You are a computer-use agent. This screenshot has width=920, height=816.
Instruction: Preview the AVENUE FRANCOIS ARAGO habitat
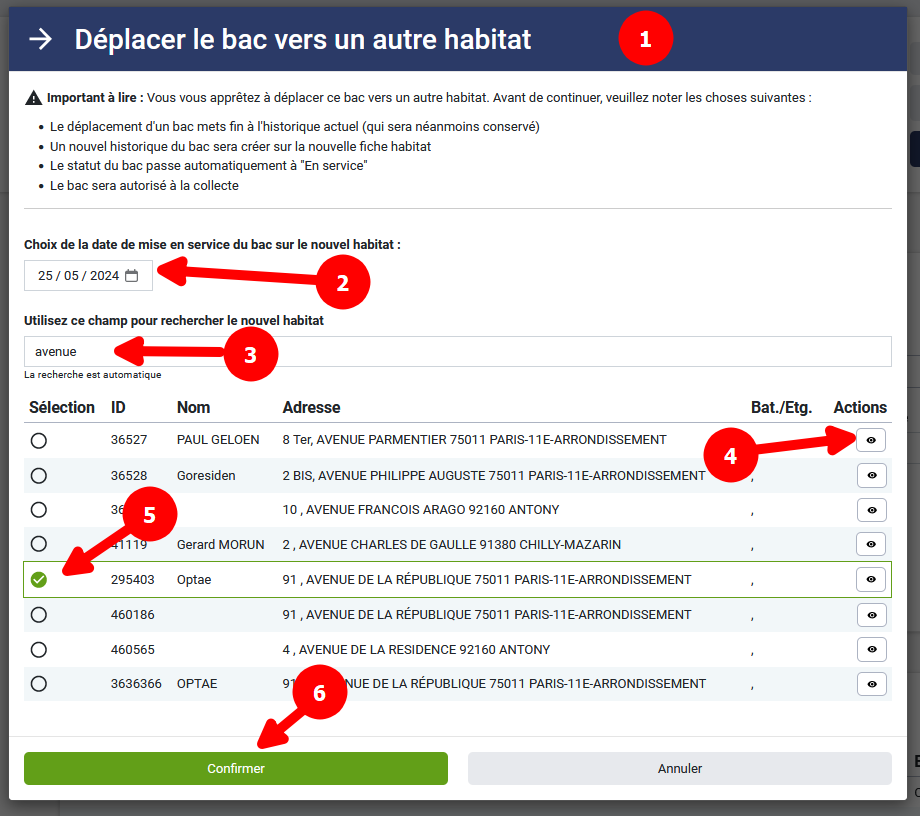[871, 510]
